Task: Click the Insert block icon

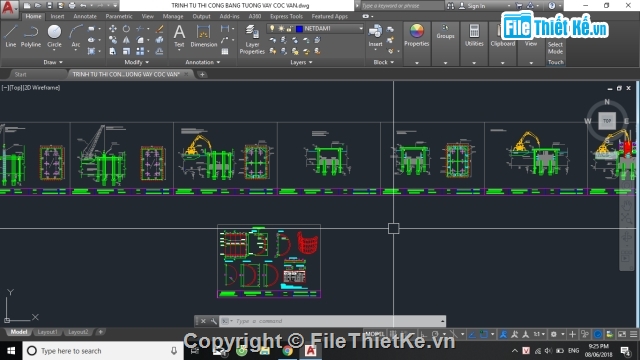Action: [x=375, y=36]
